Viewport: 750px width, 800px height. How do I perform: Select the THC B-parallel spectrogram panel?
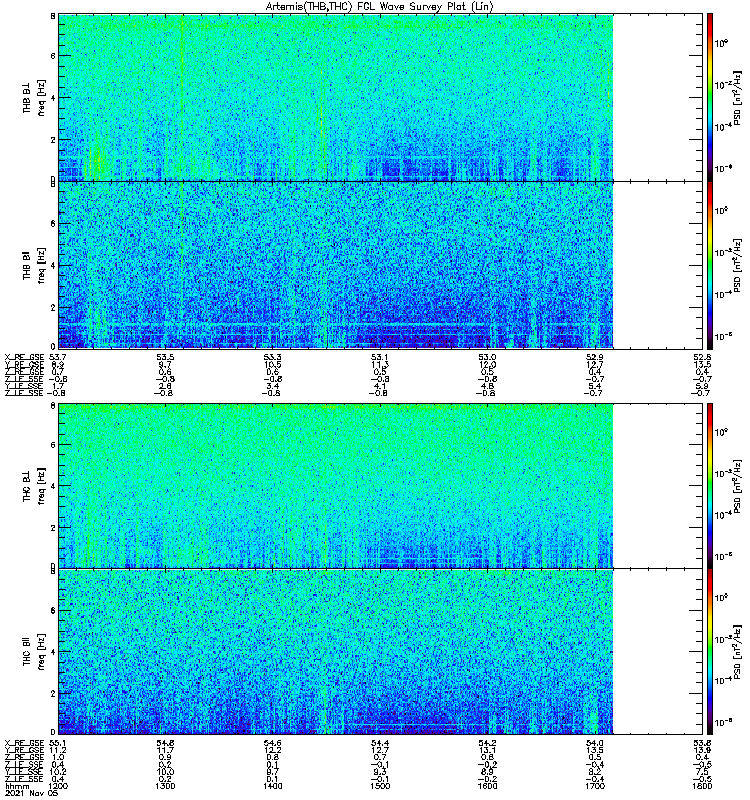point(381,652)
